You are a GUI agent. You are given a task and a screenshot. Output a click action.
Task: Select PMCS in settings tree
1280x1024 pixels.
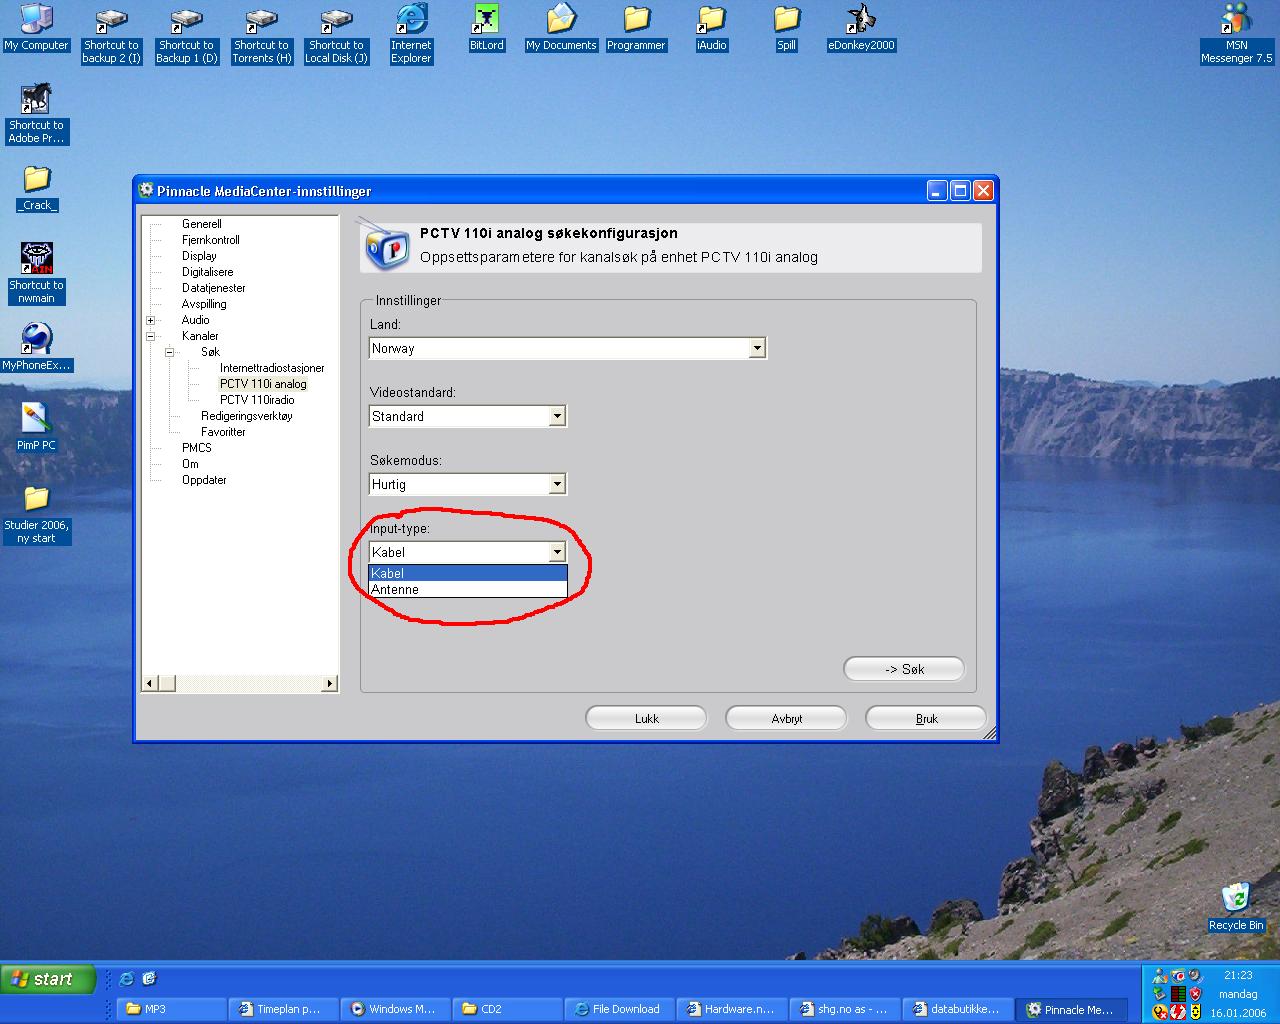(x=197, y=448)
